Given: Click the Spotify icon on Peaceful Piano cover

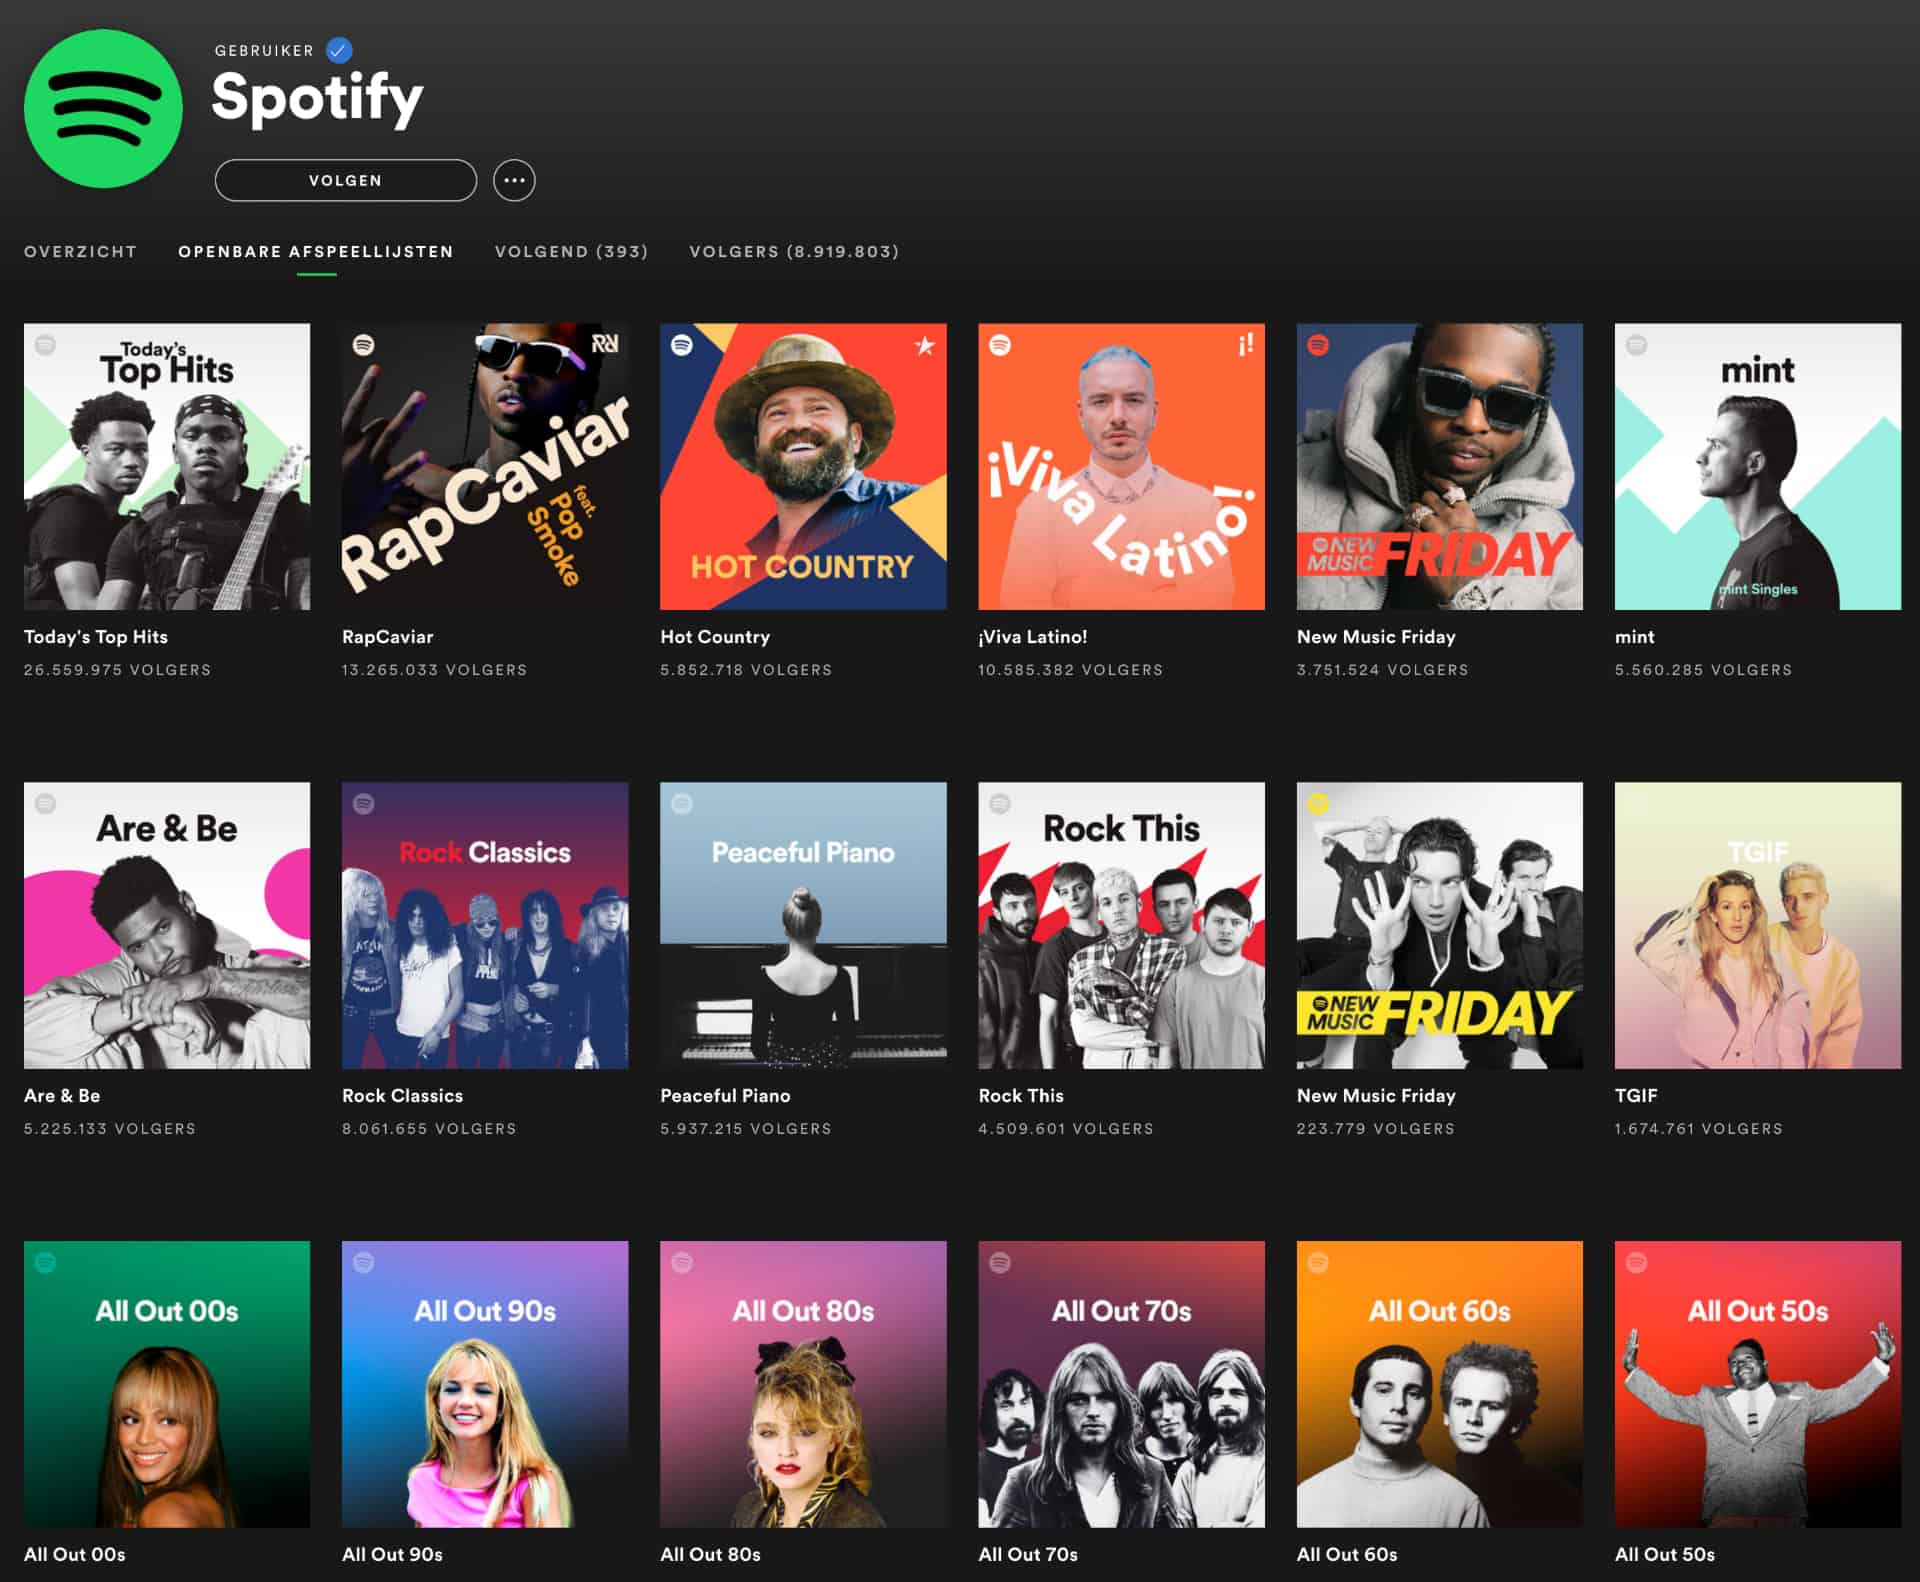Looking at the screenshot, I should (681, 805).
